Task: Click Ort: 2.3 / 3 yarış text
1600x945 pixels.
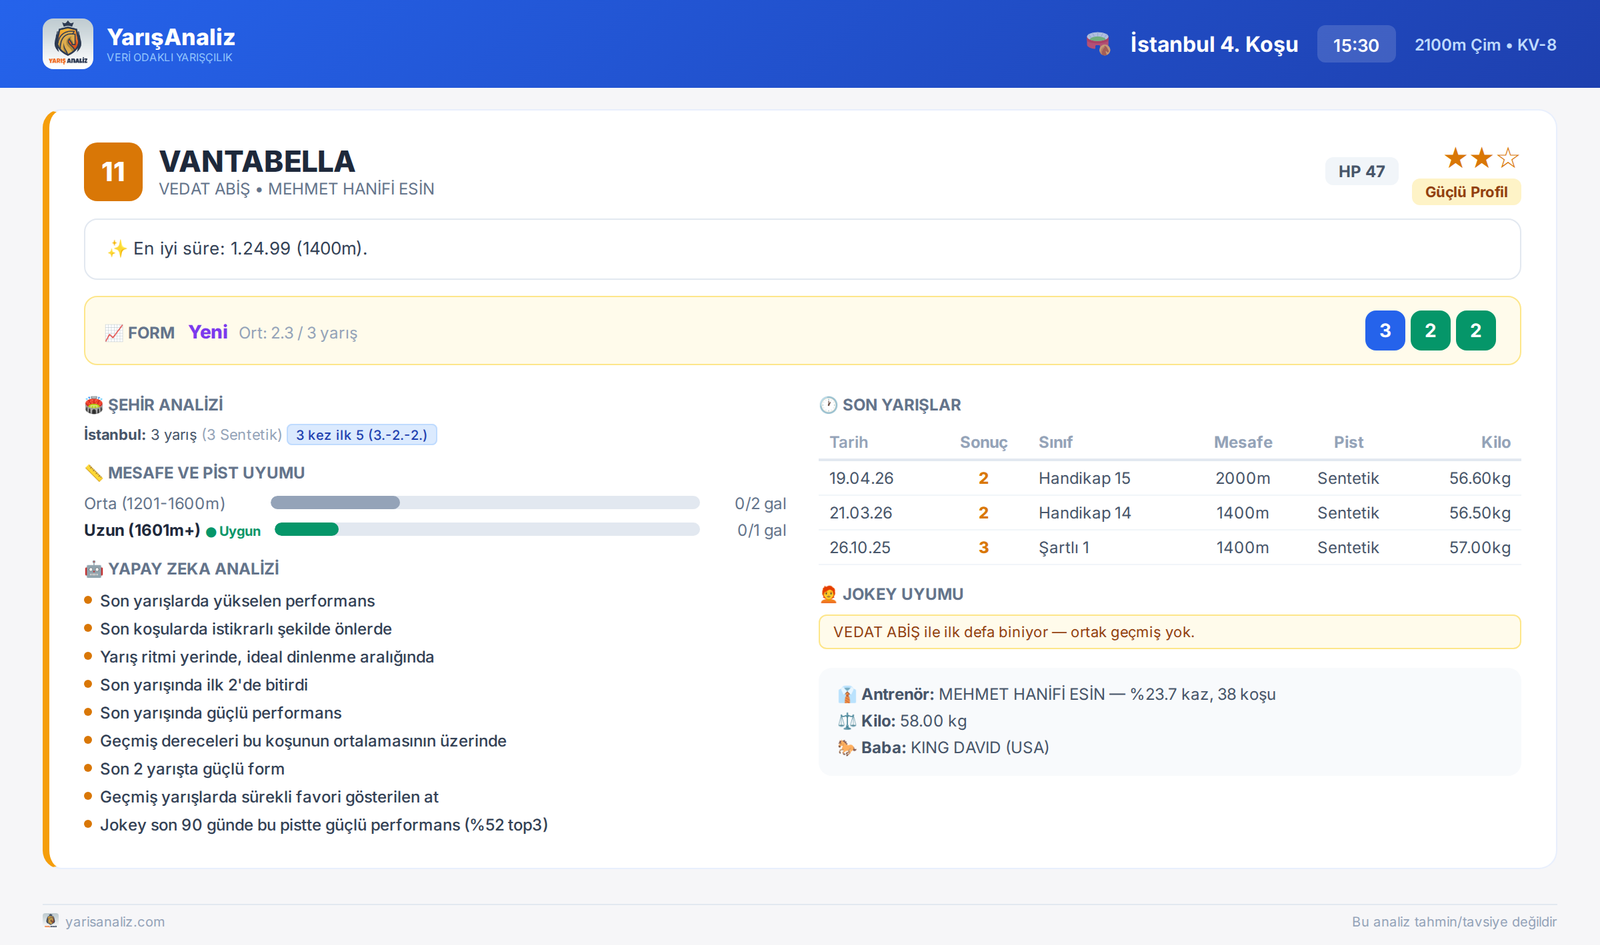Action: (298, 333)
